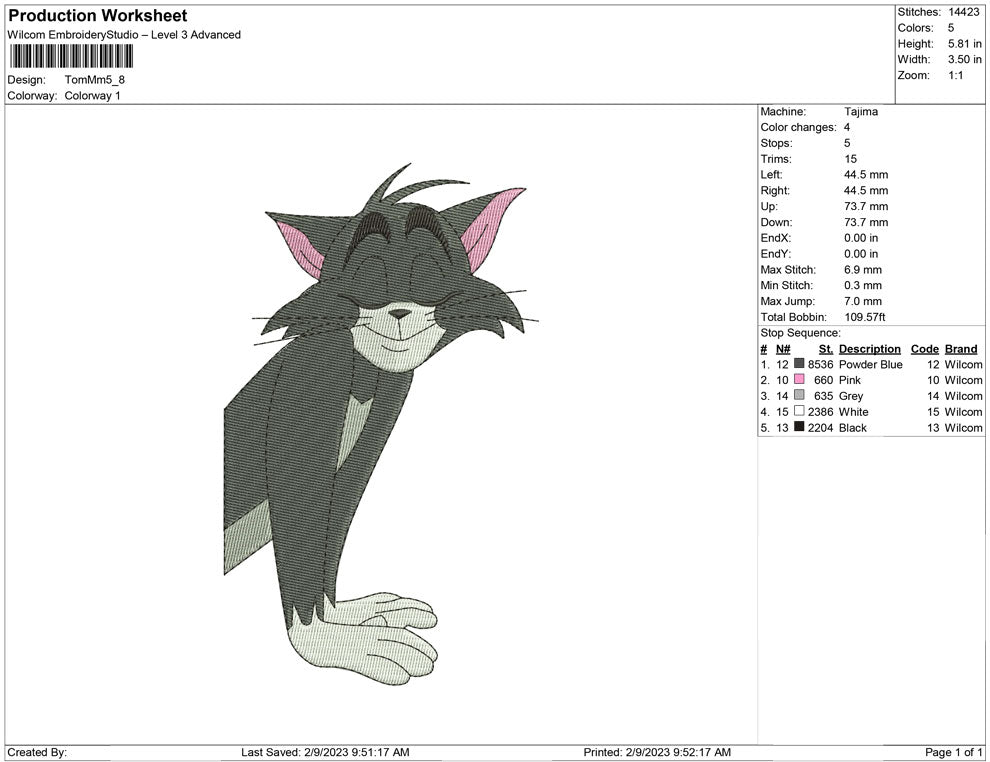The image size is (990, 762).
Task: Click the Min Stitch value 0.3 mm
Action: 863,285
